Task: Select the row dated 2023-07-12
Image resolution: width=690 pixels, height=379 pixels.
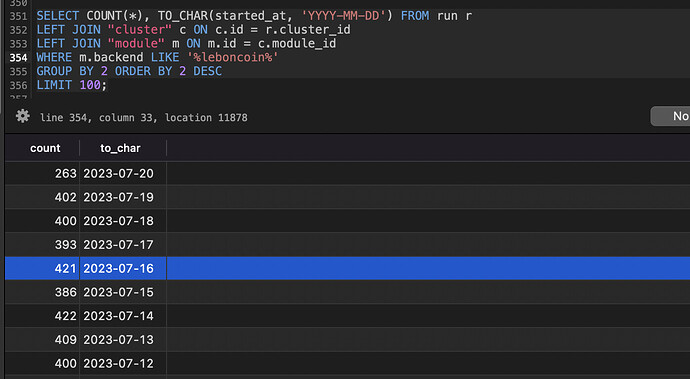Action: (348, 364)
